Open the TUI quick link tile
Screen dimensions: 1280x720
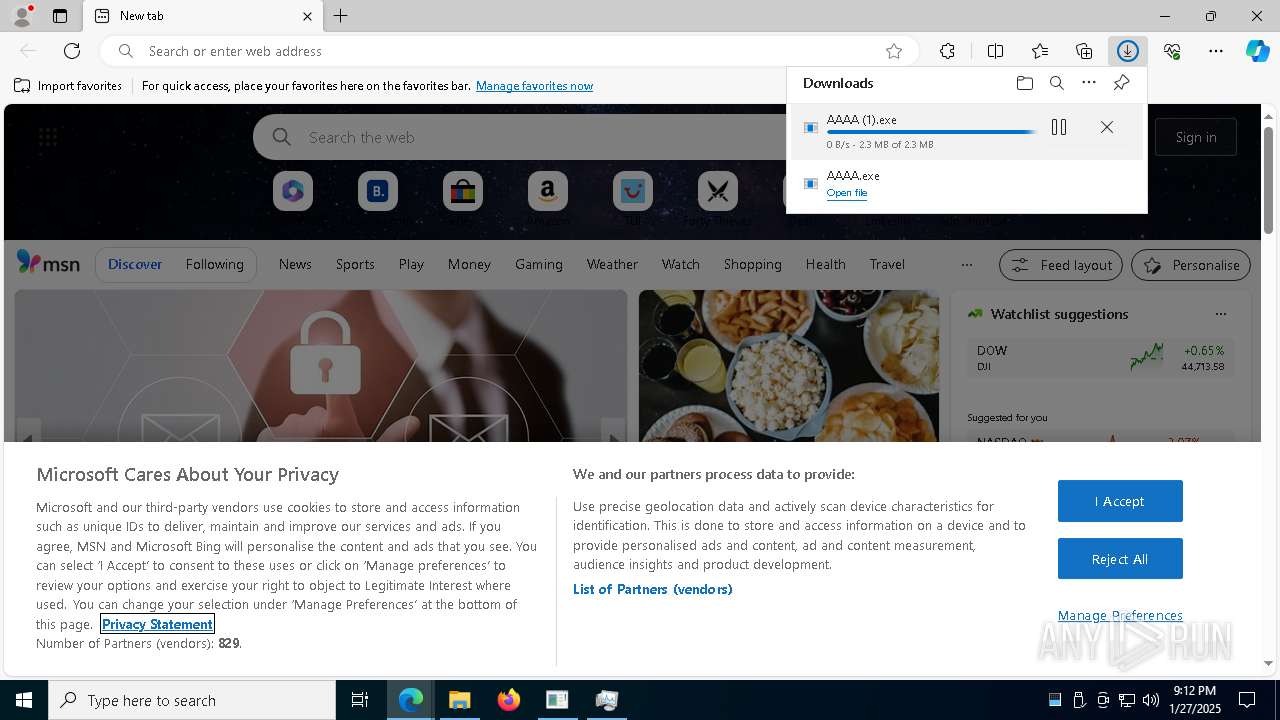tap(633, 191)
